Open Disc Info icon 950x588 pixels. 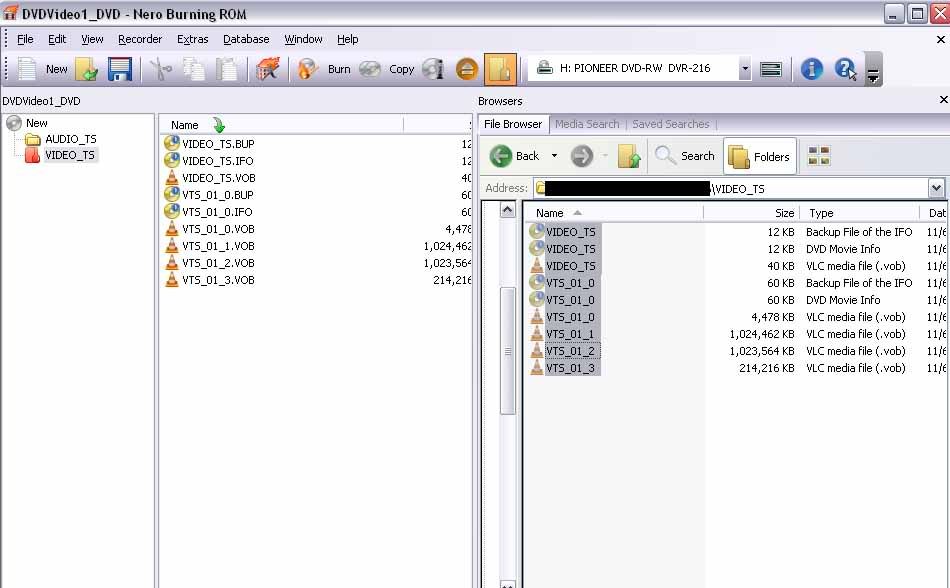click(433, 69)
